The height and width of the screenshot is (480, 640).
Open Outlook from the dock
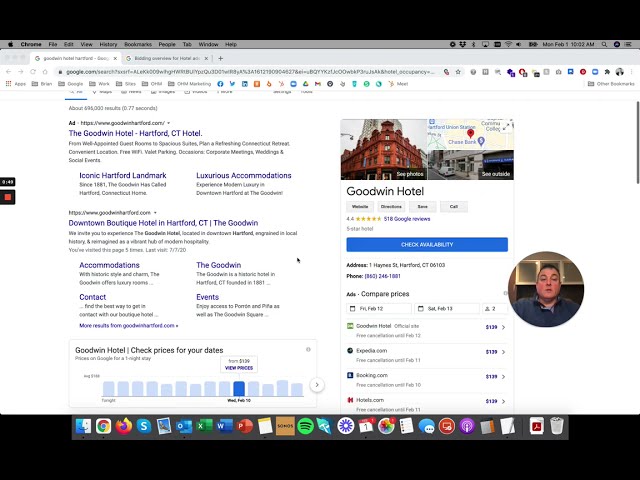click(184, 426)
